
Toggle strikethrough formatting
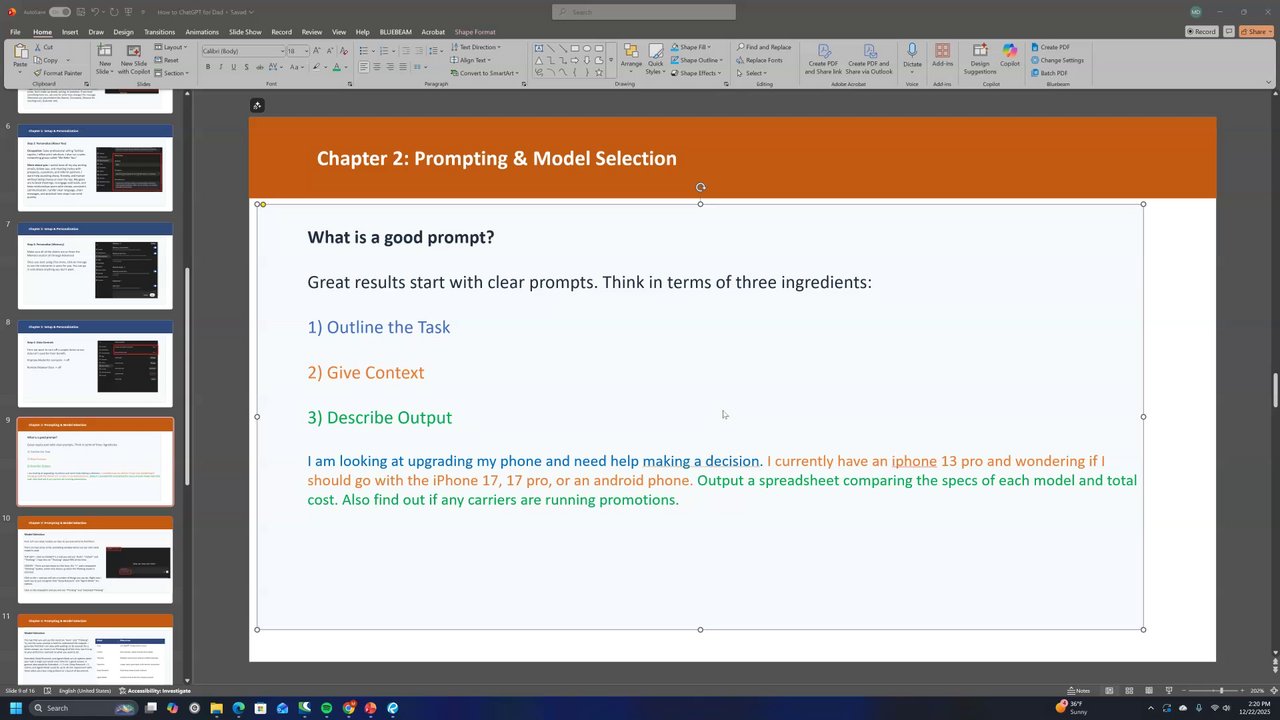click(x=258, y=67)
